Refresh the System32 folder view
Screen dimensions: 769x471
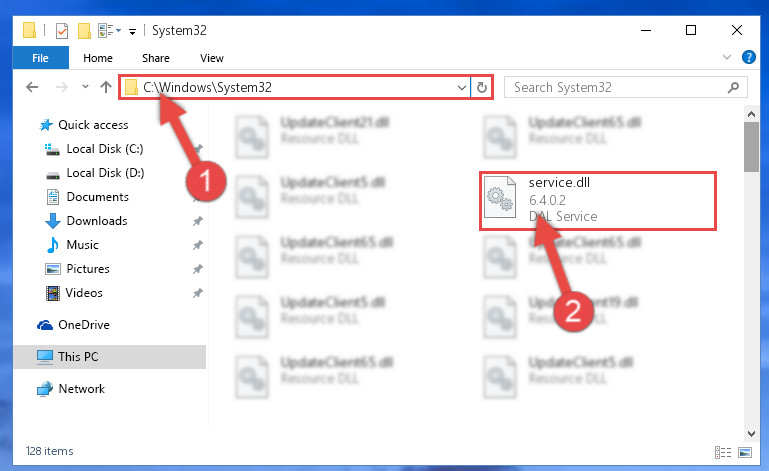[482, 87]
